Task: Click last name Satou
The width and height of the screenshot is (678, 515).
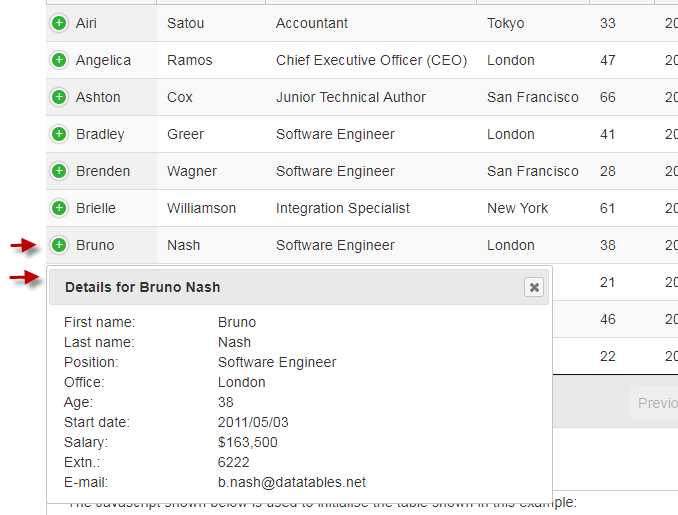Action: coord(185,23)
